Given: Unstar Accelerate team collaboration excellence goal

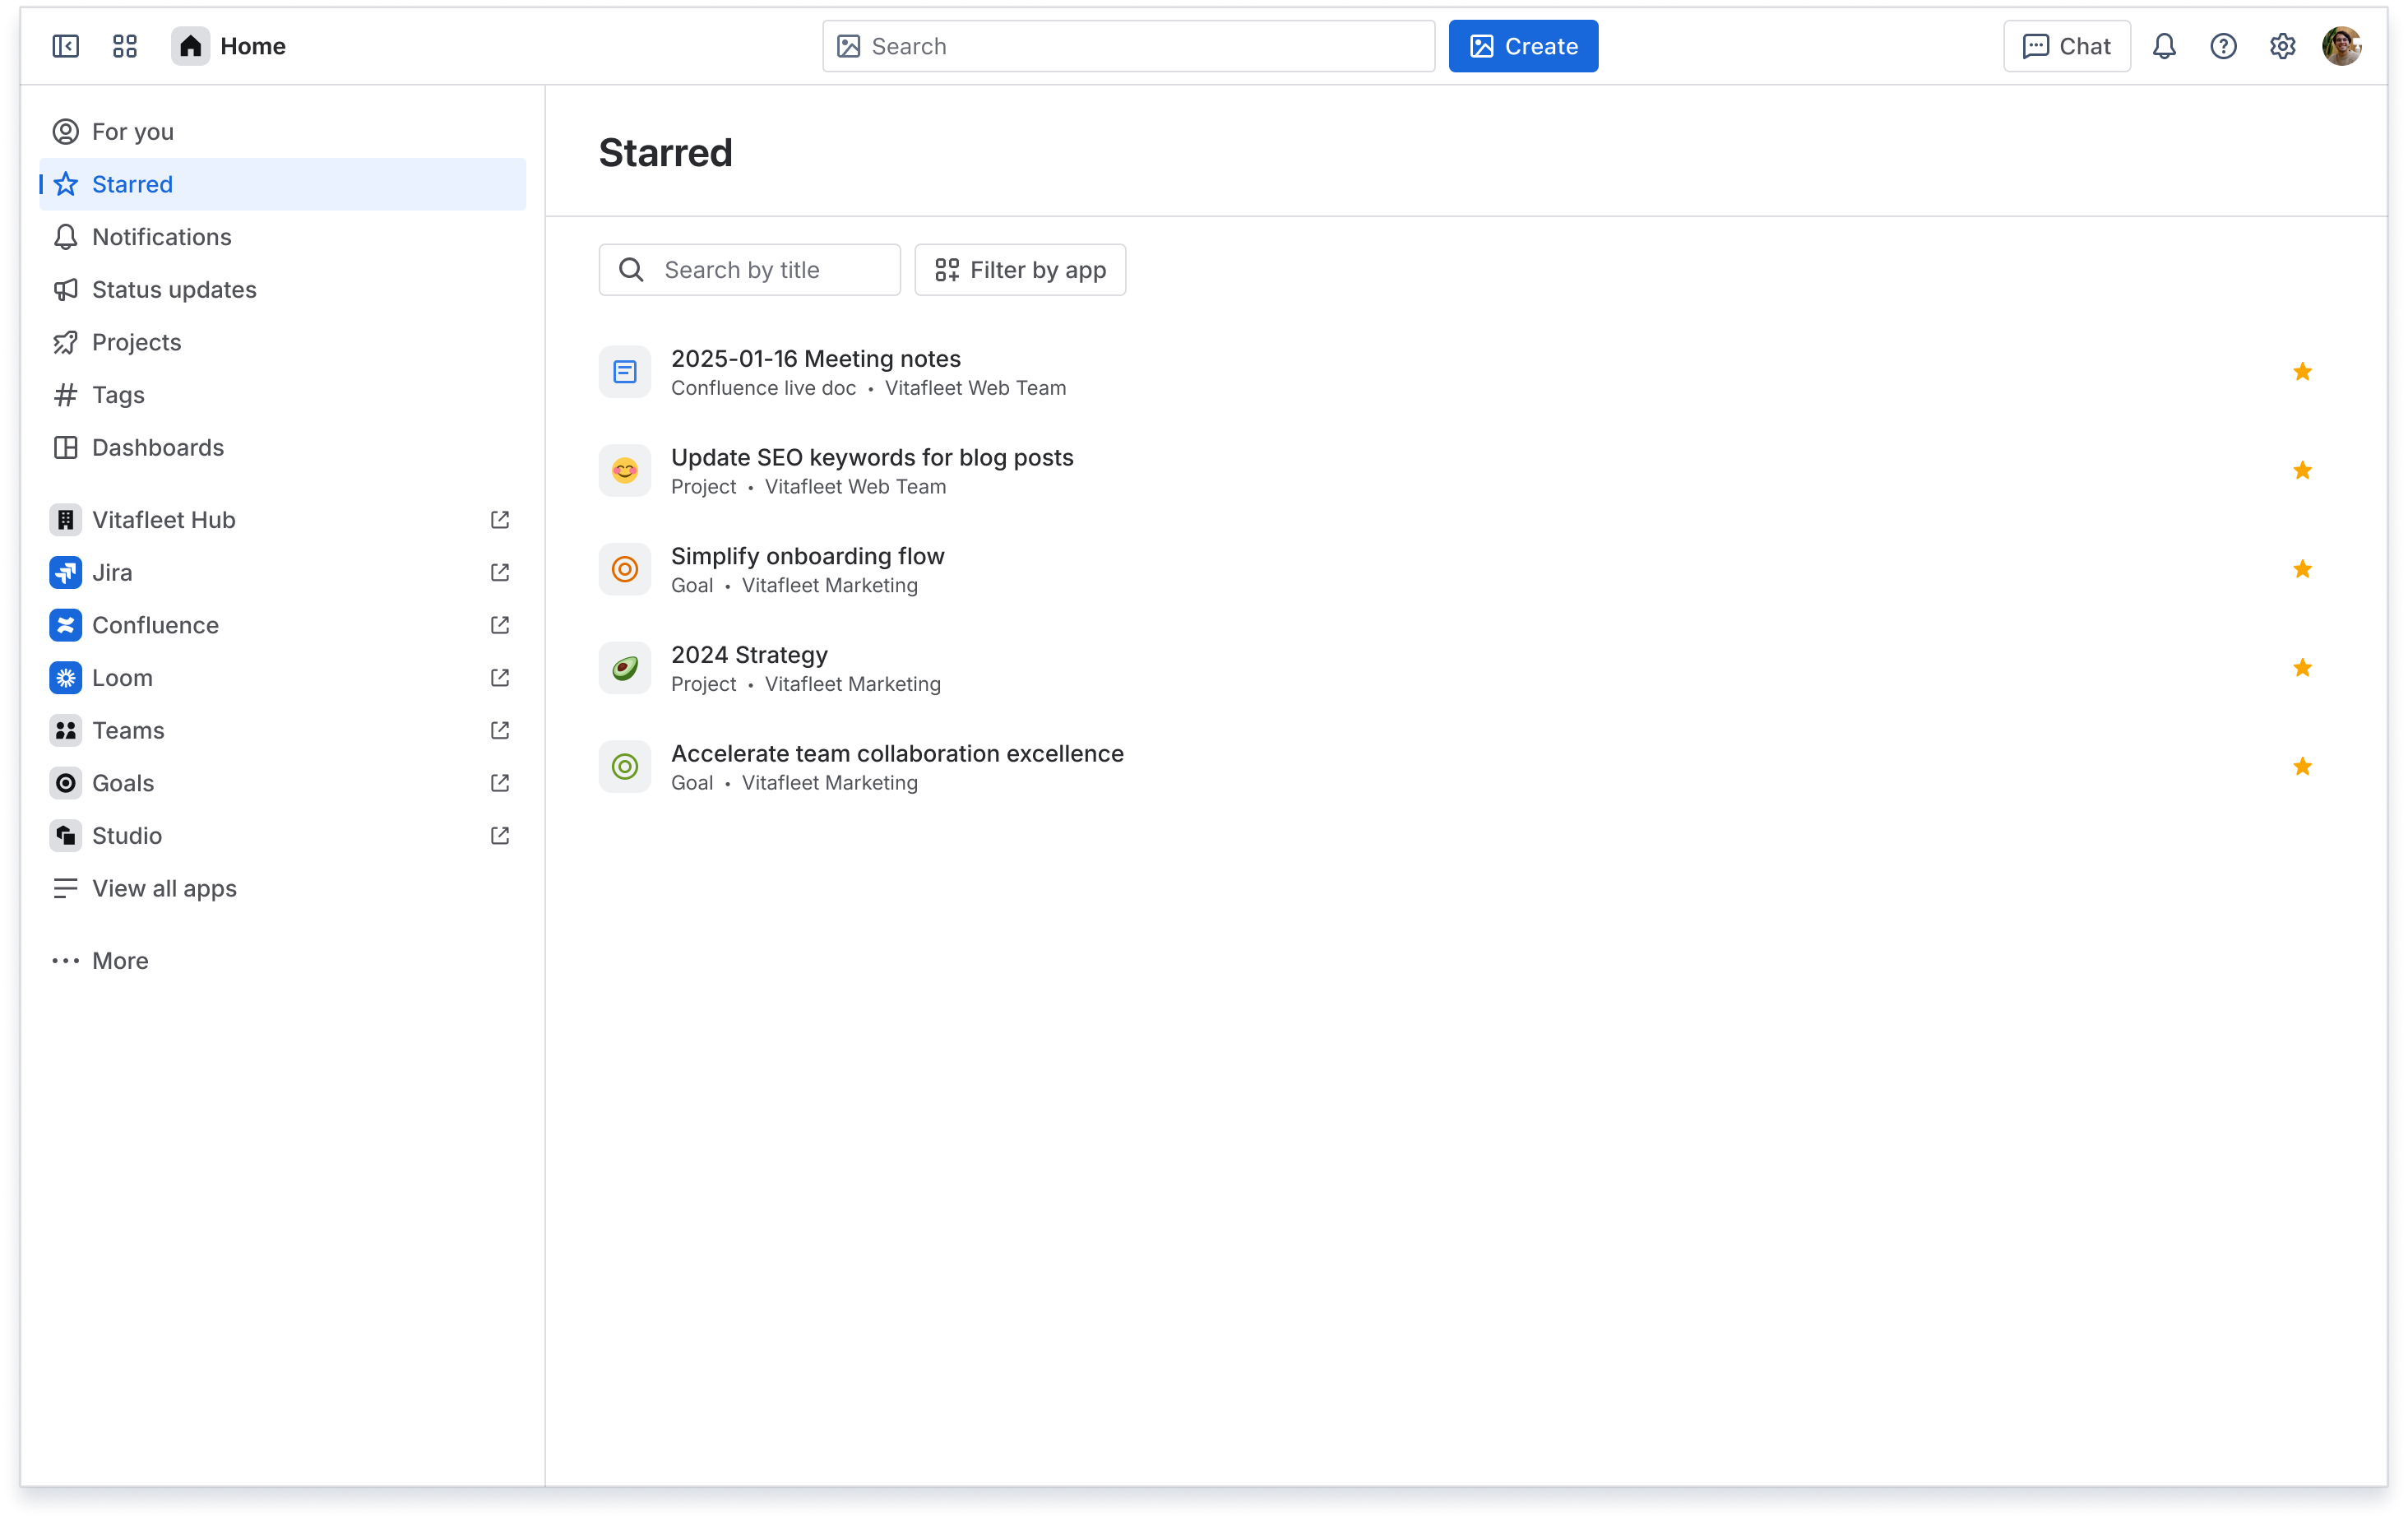Looking at the screenshot, I should tap(2303, 766).
